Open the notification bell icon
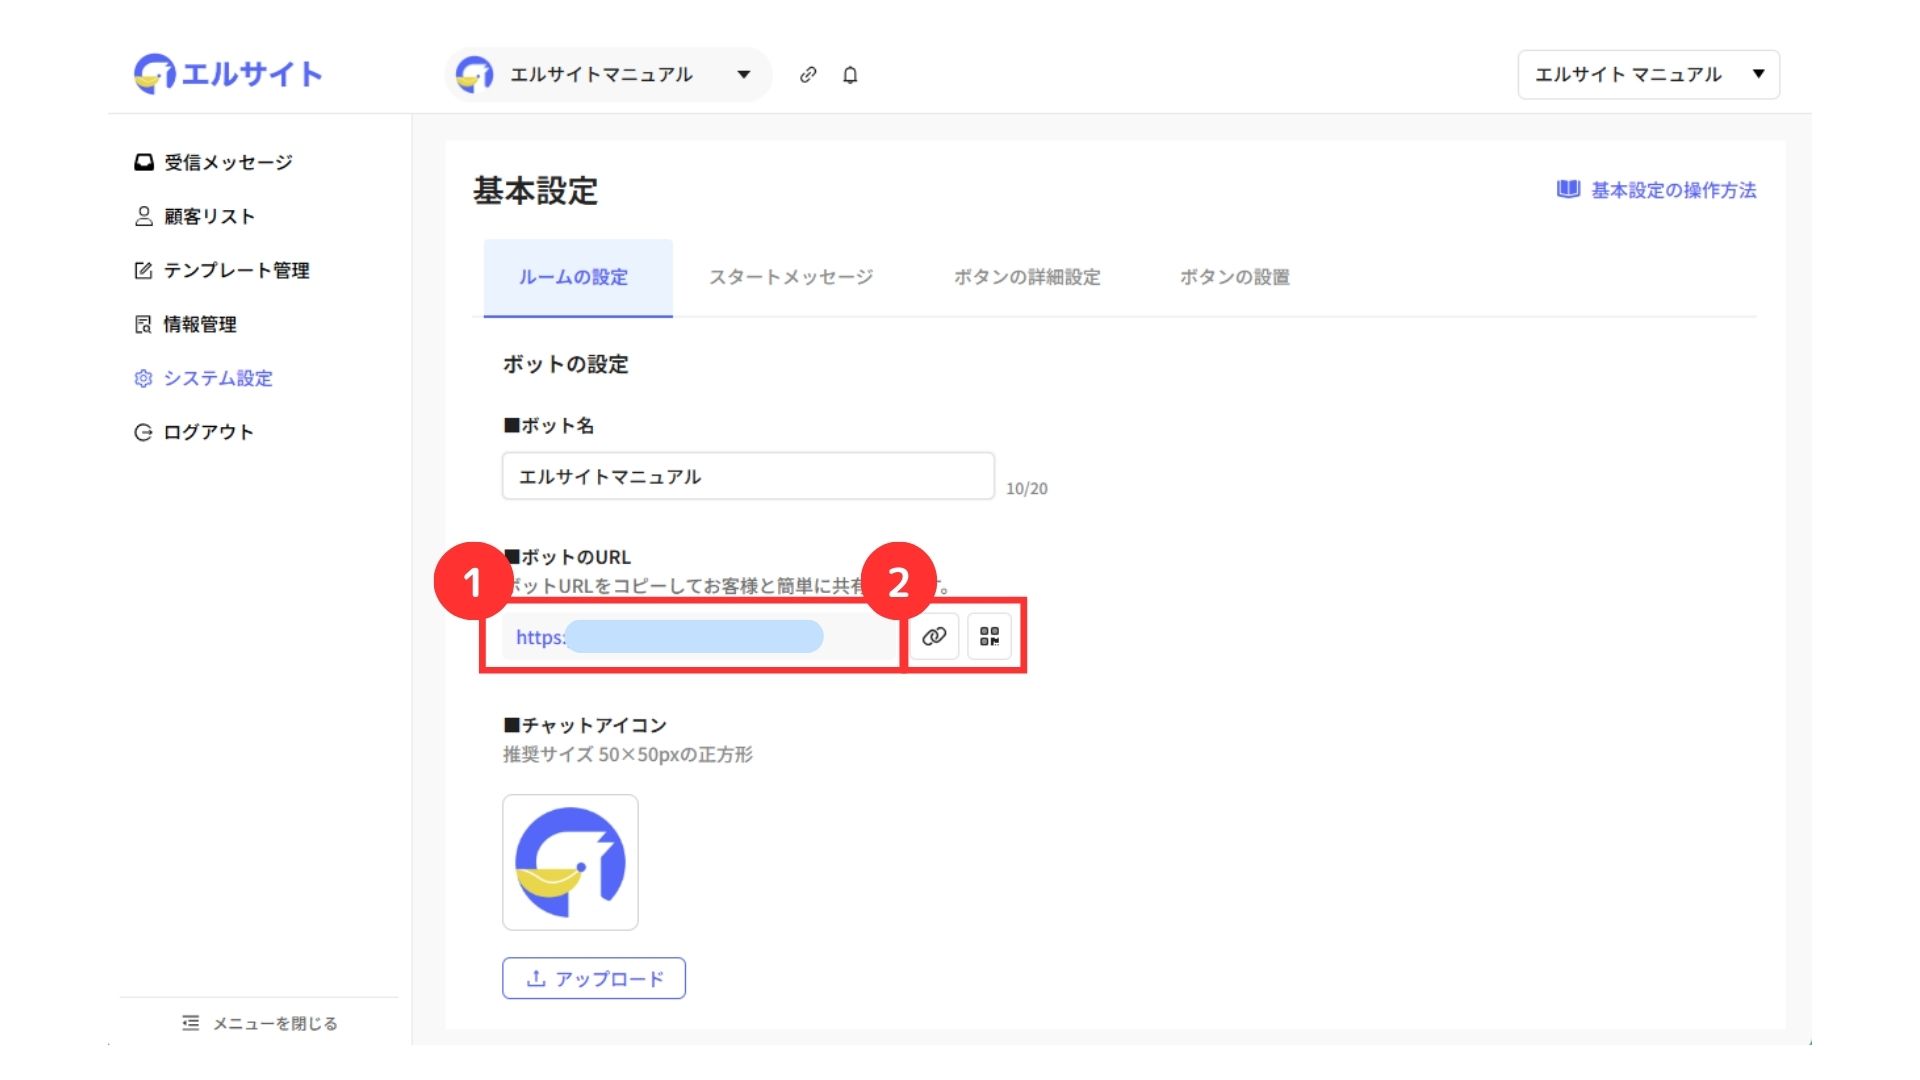 pyautogui.click(x=850, y=75)
